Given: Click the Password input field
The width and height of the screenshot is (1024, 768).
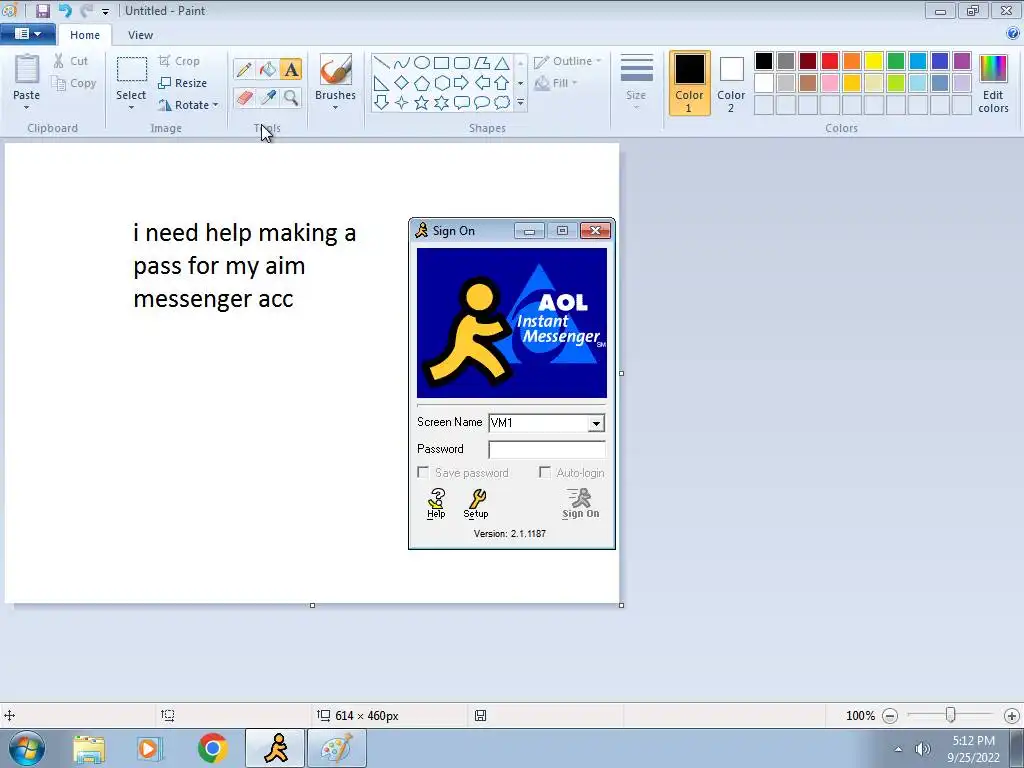Looking at the screenshot, I should [547, 449].
